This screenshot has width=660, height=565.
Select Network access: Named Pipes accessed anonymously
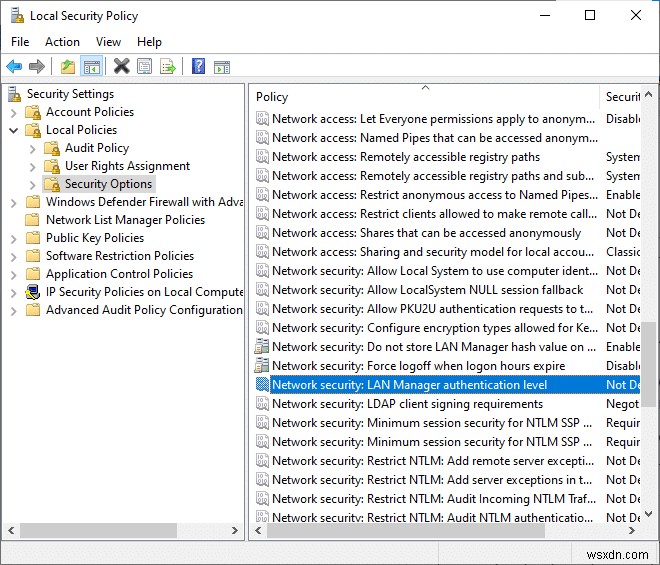435,138
